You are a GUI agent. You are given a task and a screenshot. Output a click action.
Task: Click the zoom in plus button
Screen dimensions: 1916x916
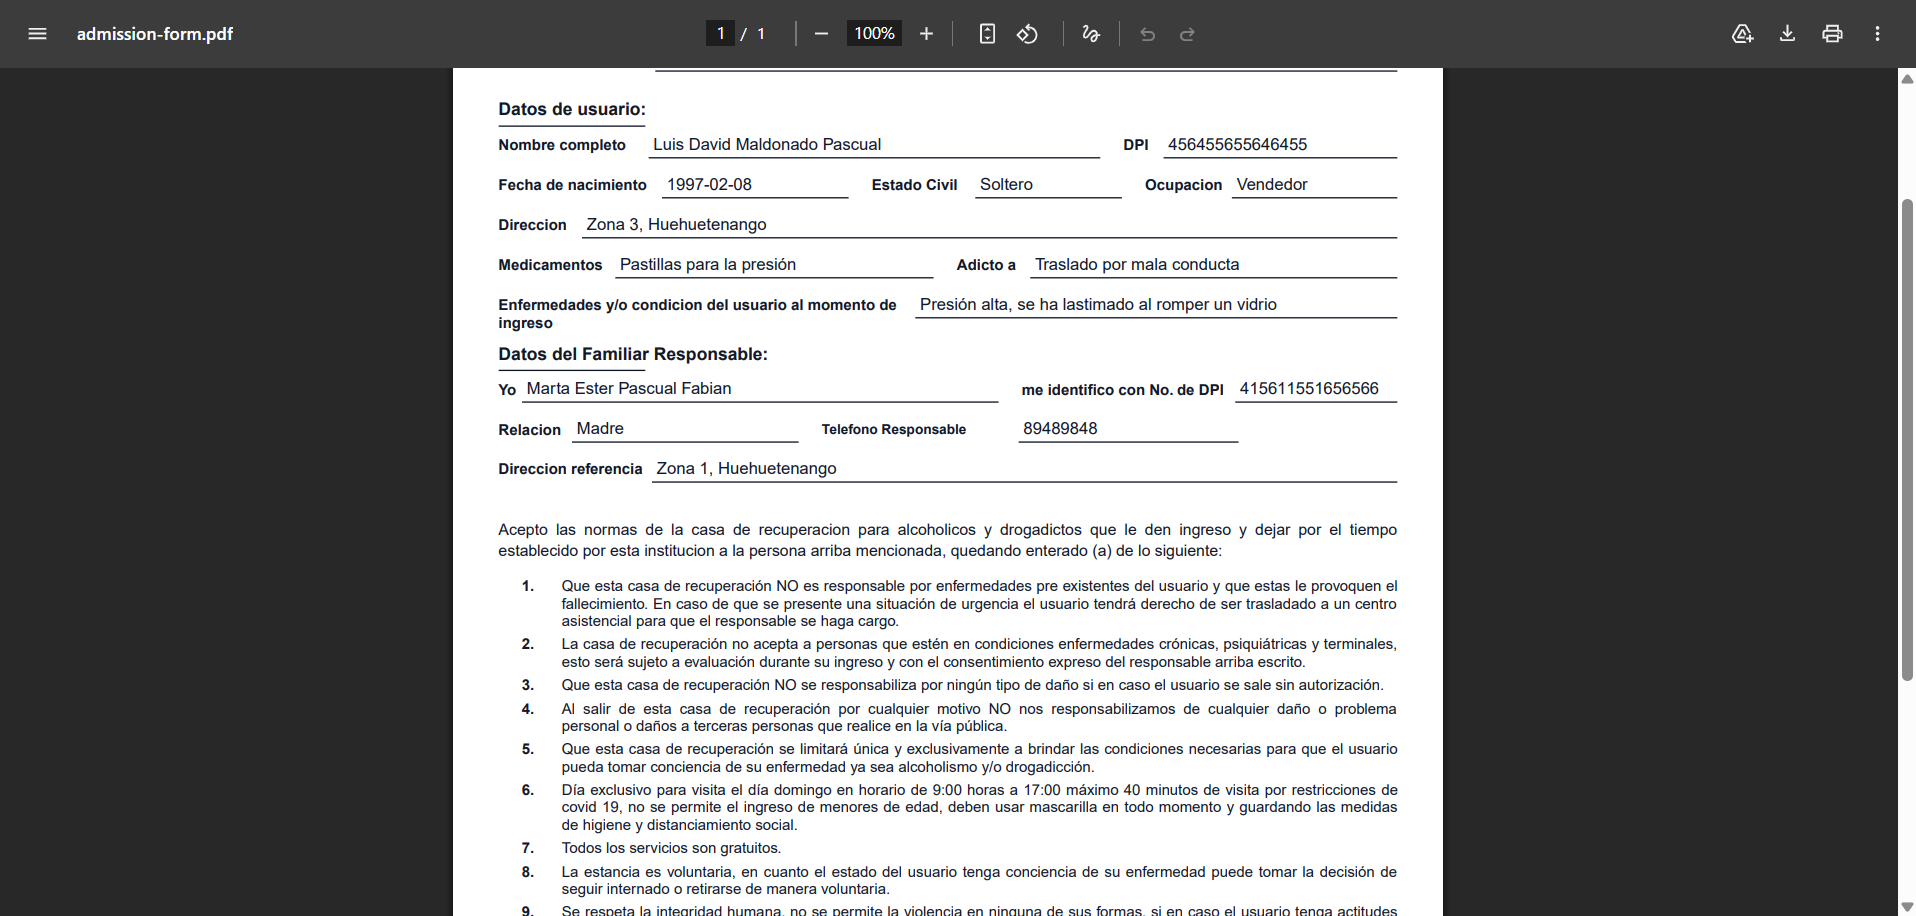pyautogui.click(x=926, y=34)
